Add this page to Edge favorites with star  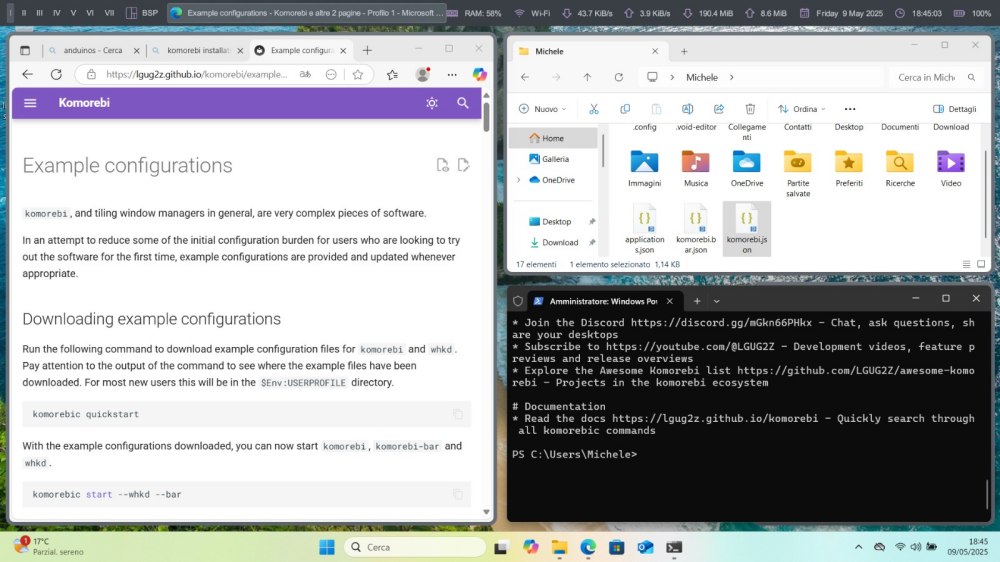[358, 75]
